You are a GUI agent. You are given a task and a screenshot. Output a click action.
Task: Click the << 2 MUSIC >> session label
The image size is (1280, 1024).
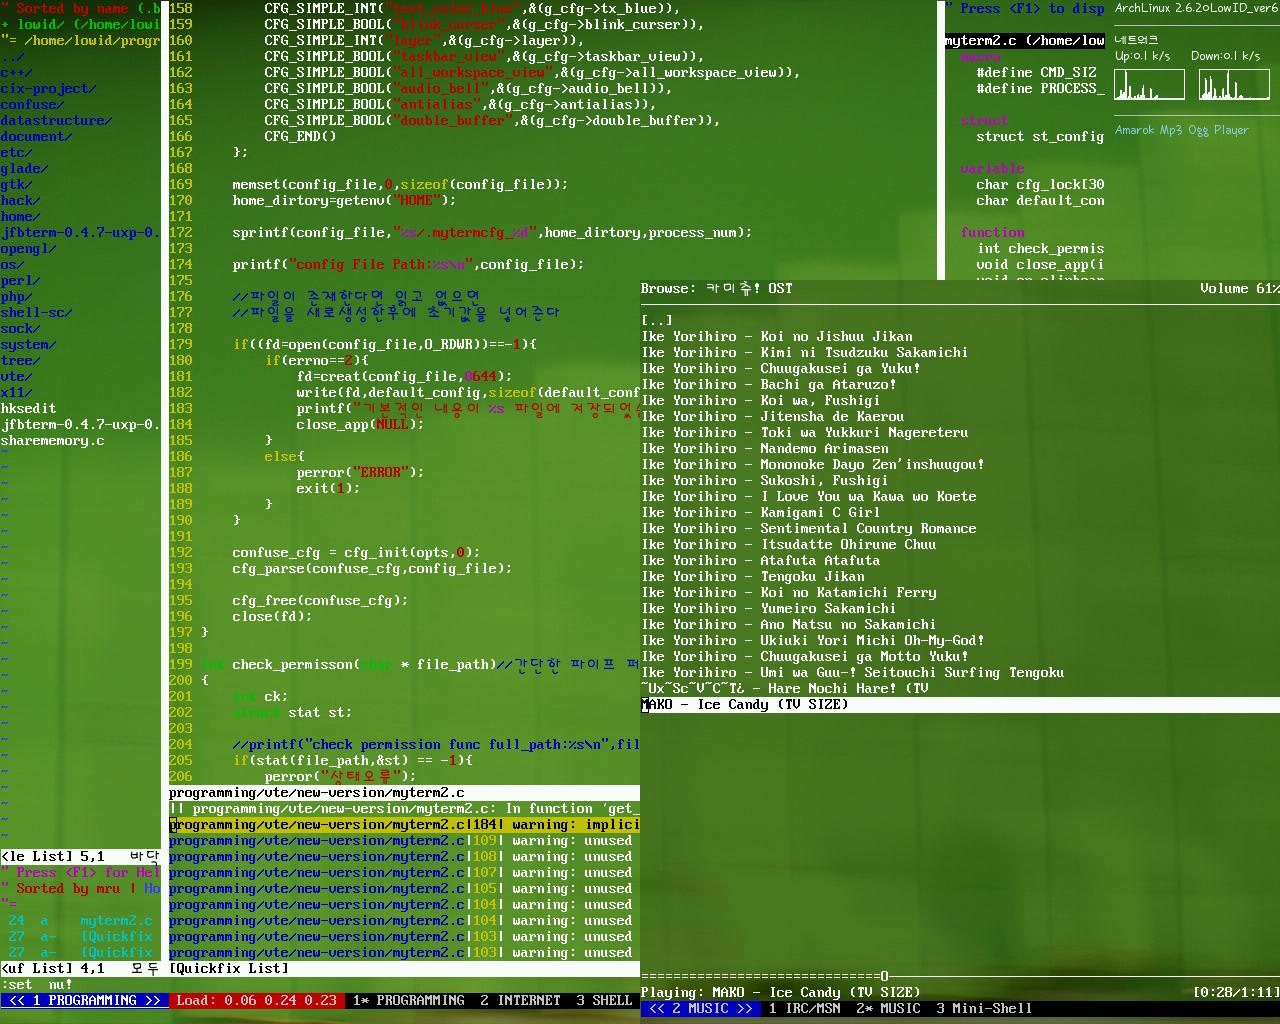point(700,1008)
